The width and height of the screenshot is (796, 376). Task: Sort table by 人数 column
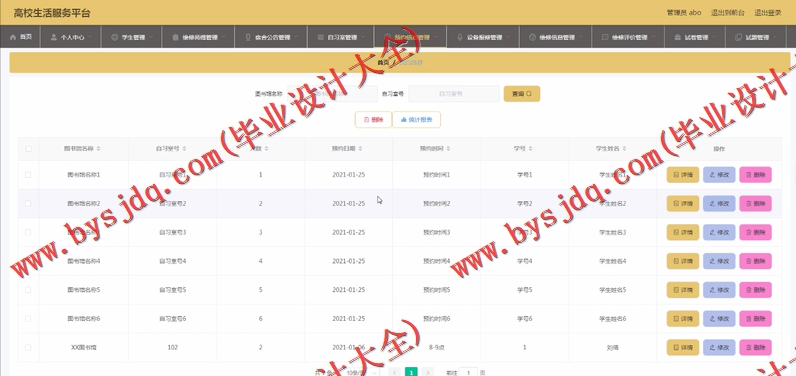pyautogui.click(x=267, y=149)
